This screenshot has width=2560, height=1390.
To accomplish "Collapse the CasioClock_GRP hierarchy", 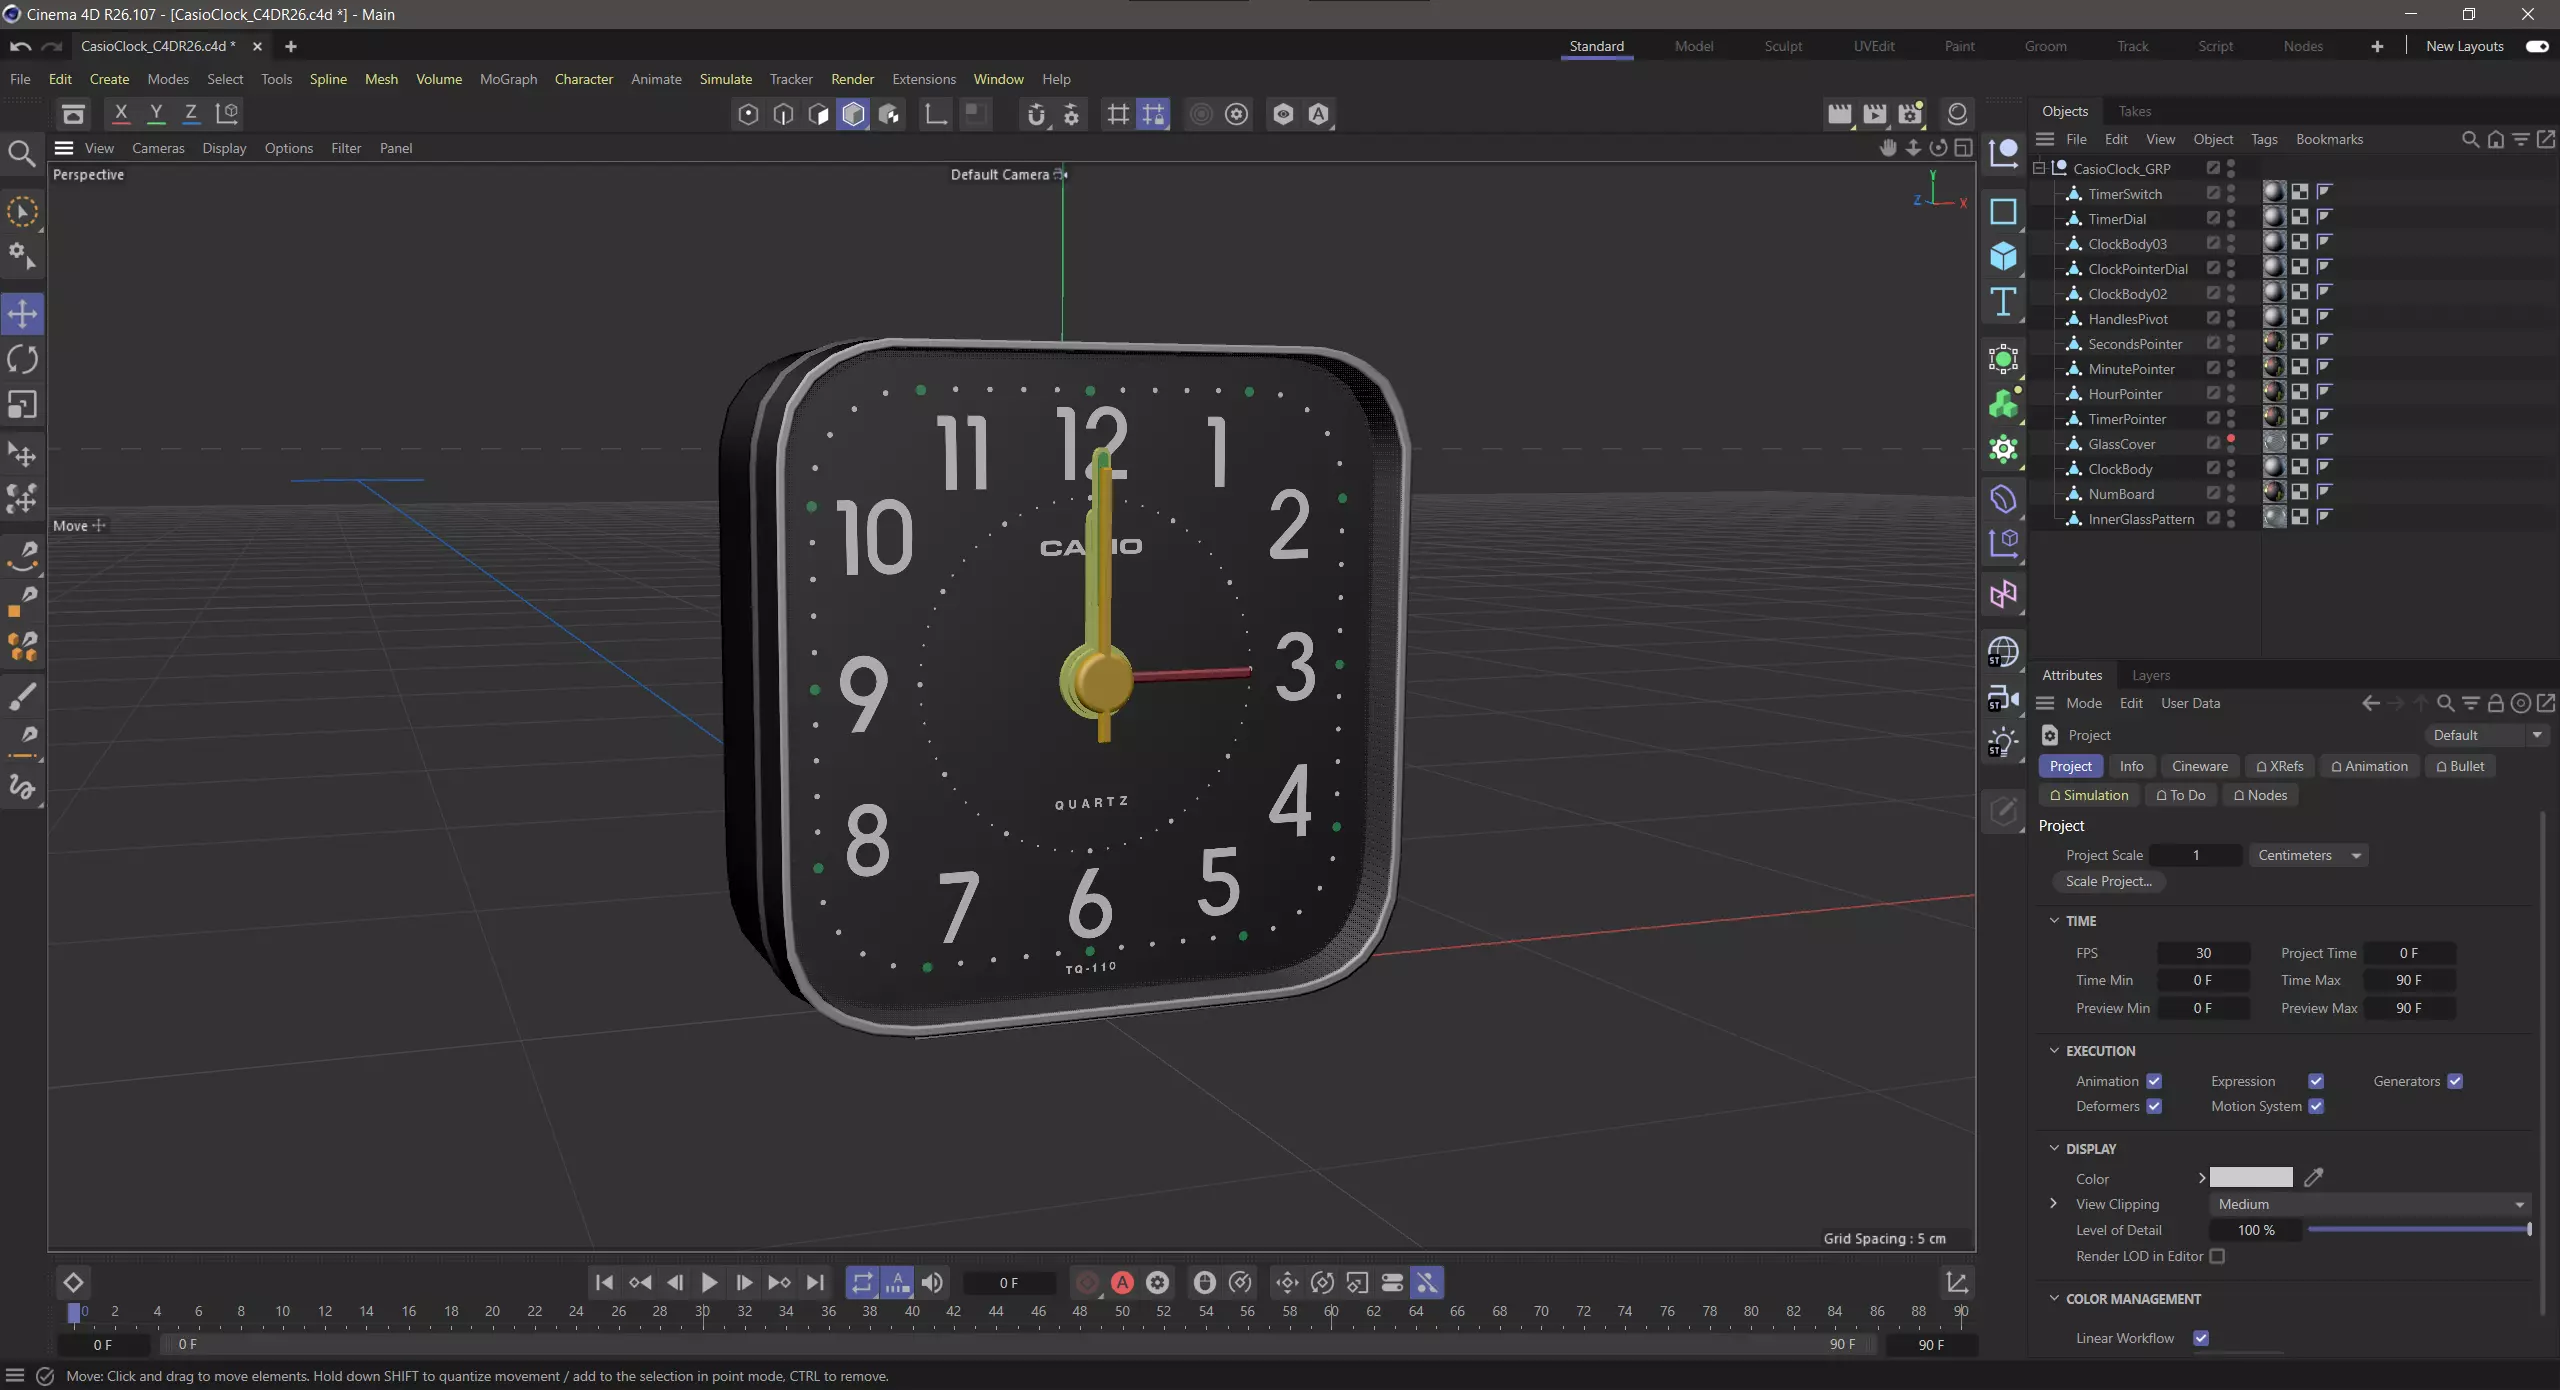I will point(2039,169).
